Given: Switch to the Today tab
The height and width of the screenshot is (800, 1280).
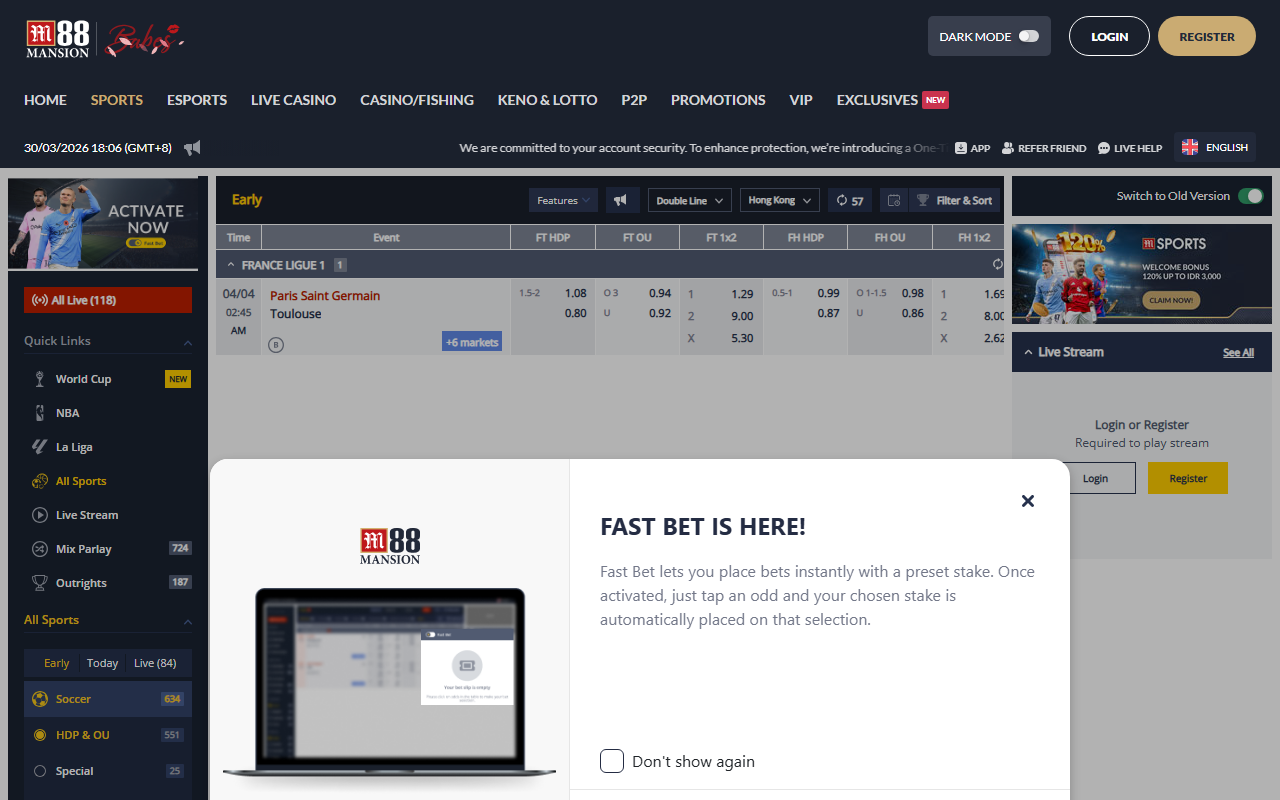Looking at the screenshot, I should pos(102,663).
